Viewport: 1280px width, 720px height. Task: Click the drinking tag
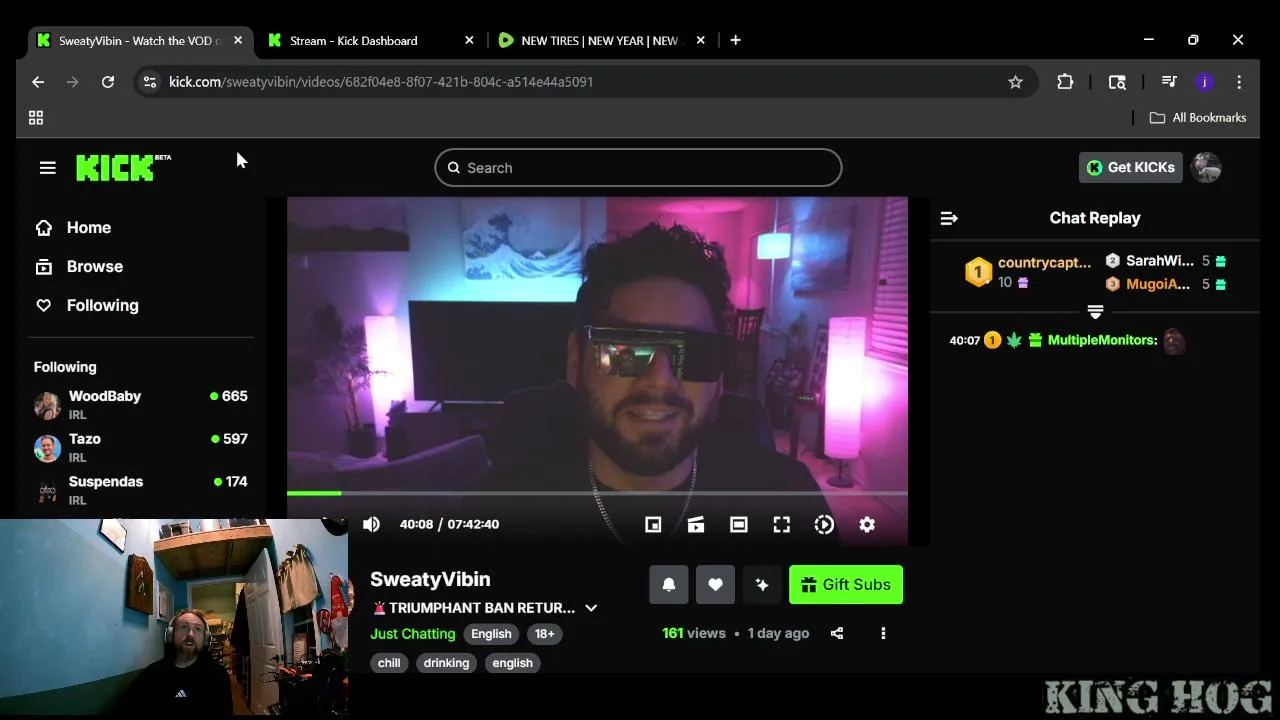point(446,663)
